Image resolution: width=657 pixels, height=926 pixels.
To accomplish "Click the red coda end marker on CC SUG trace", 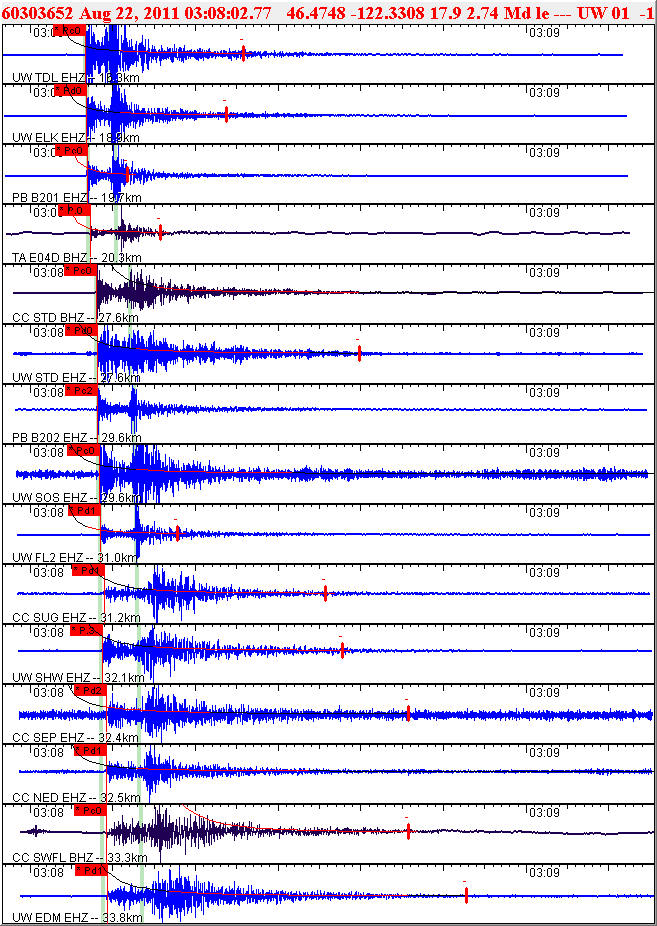I will [325, 594].
